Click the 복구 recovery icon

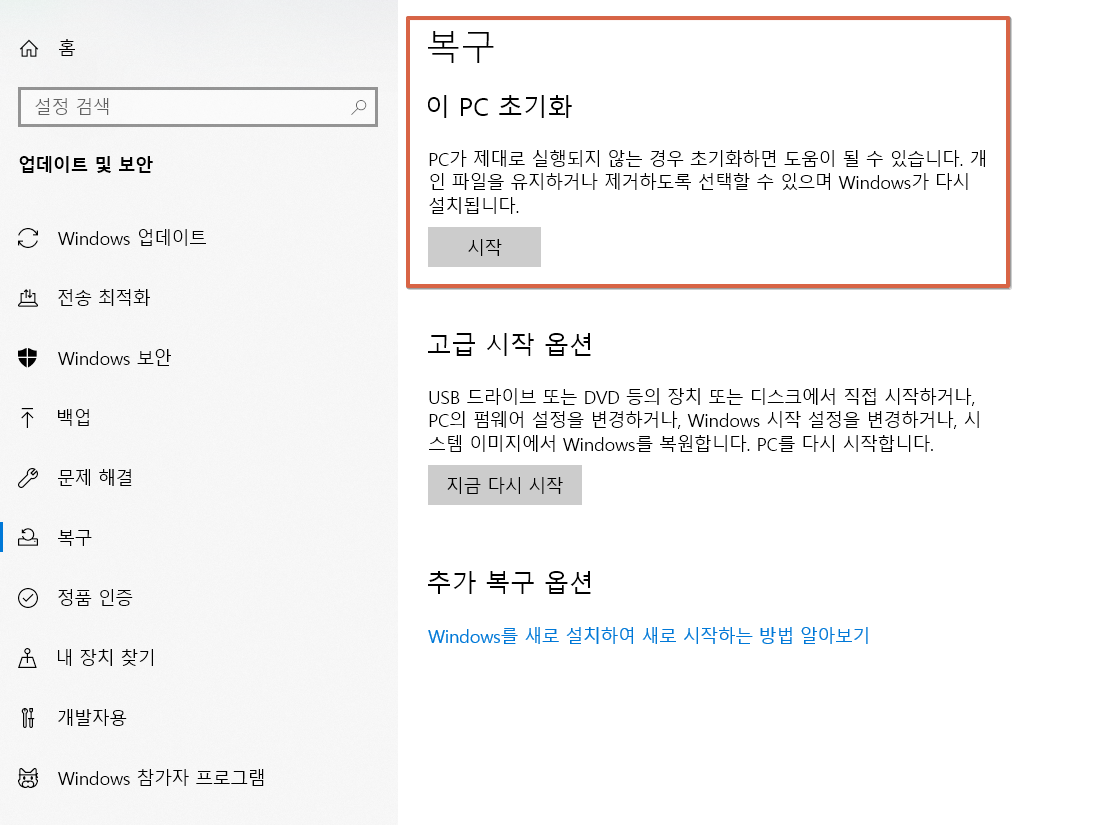(28, 537)
